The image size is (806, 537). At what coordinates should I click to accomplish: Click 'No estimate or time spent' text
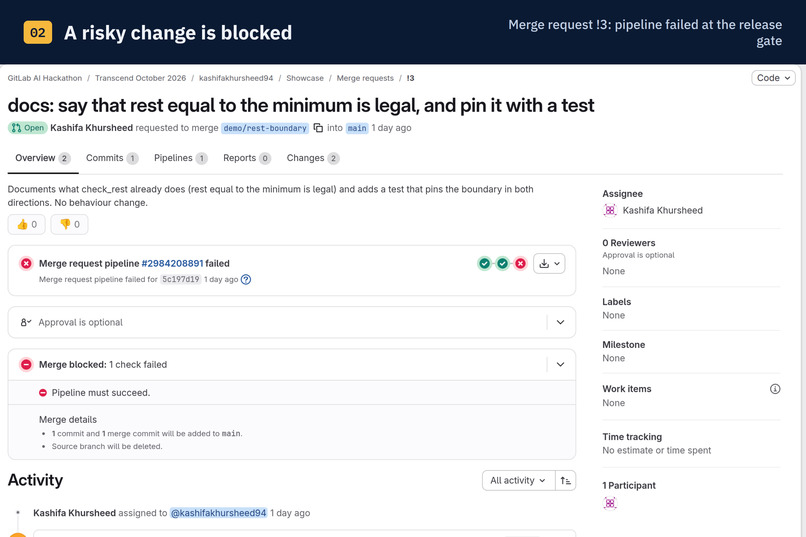(656, 451)
